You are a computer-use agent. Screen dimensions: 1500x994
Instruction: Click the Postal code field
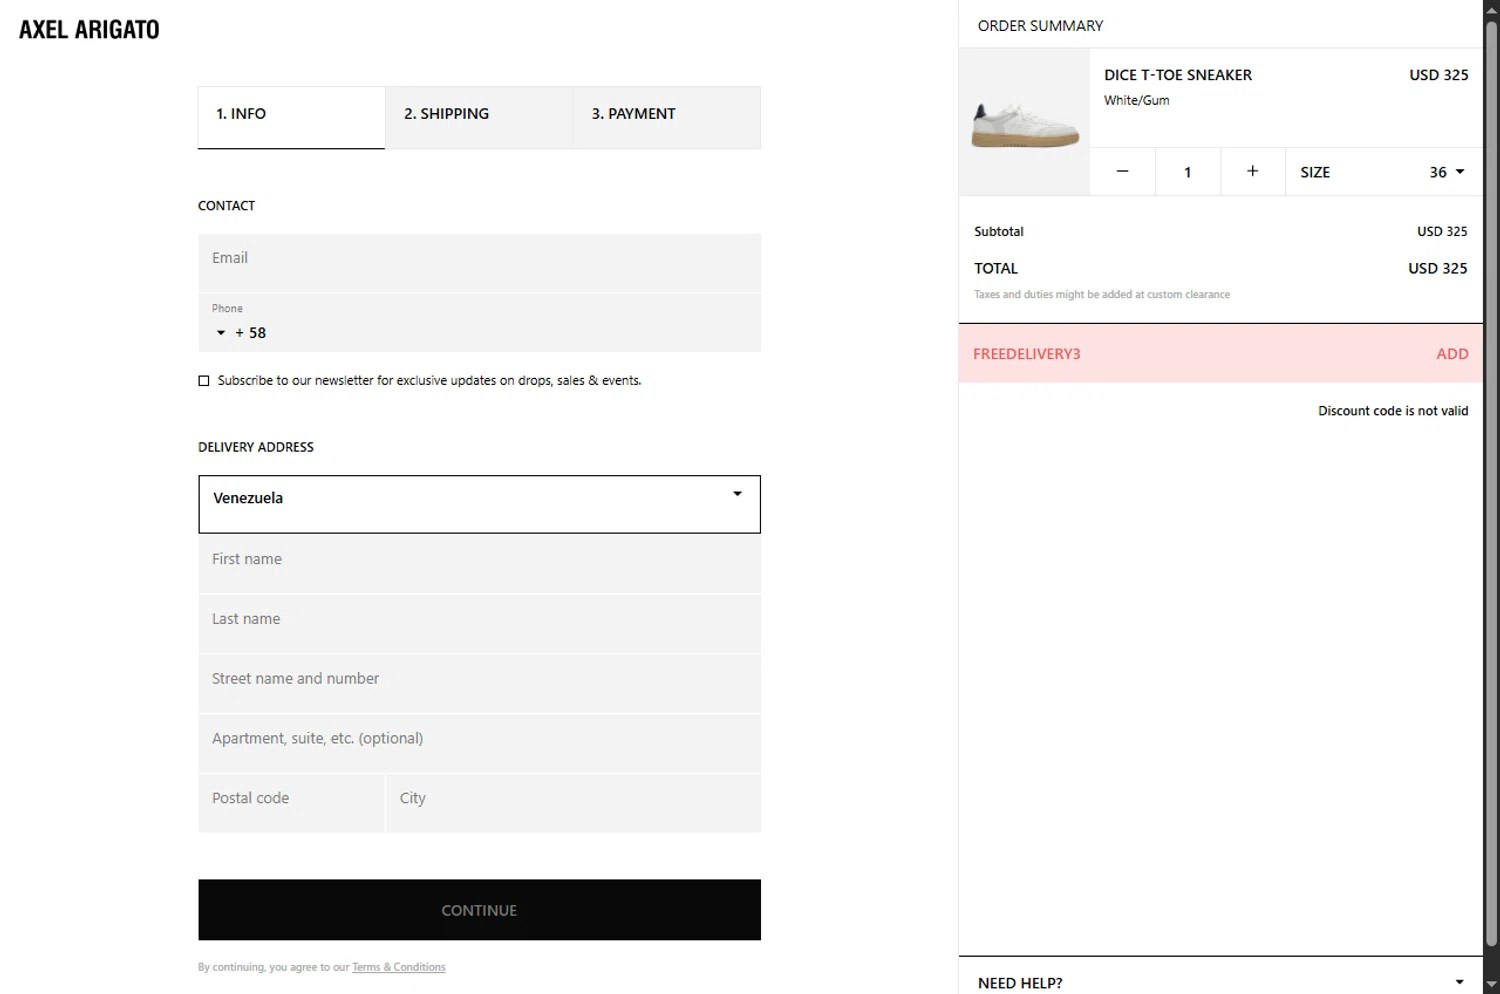pos(291,803)
